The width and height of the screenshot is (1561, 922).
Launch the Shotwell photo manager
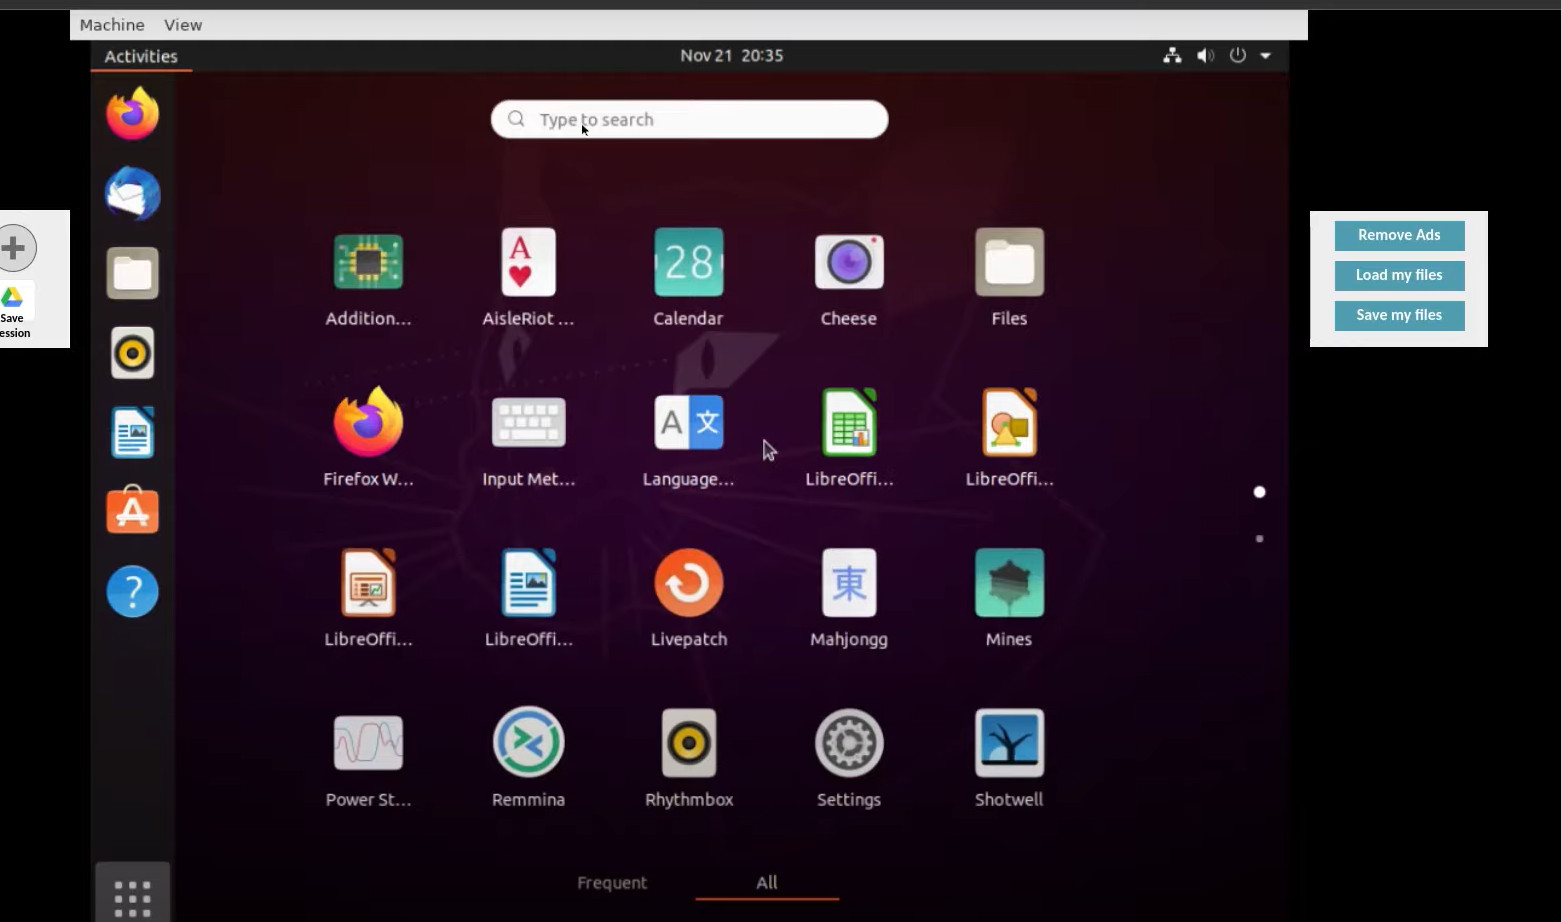click(1009, 759)
